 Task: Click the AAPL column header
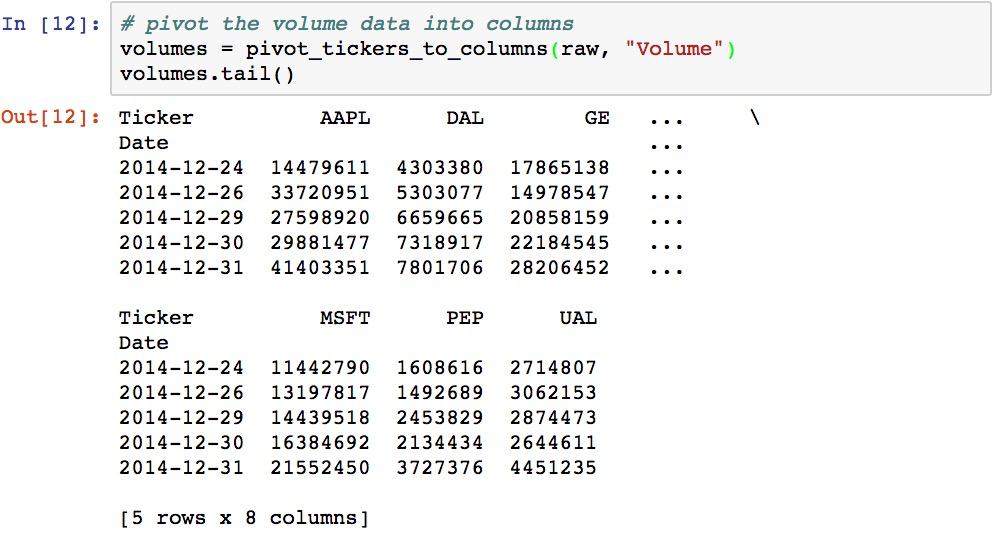click(345, 118)
